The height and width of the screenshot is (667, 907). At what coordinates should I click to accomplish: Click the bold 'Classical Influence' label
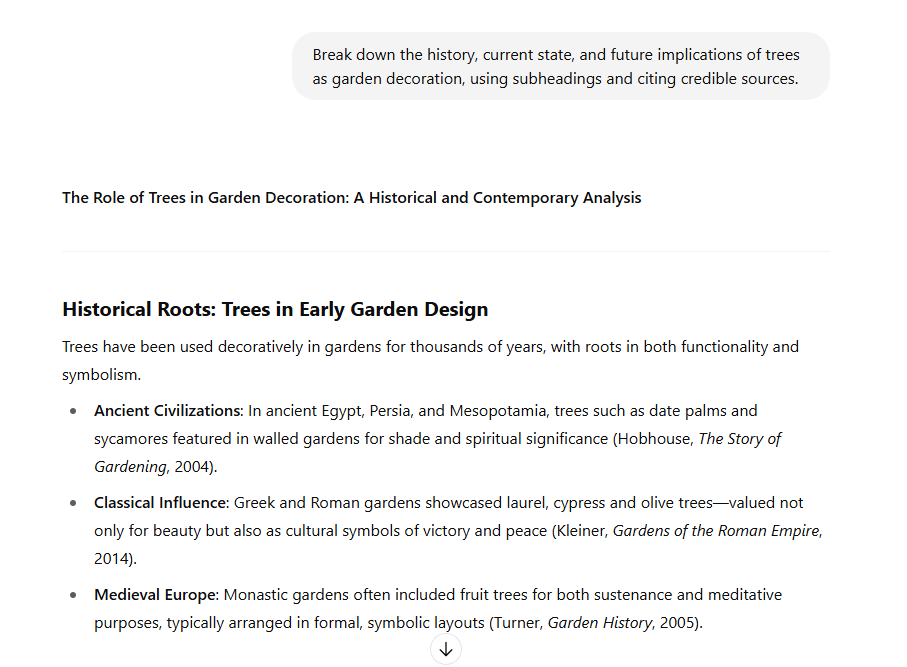[160, 502]
